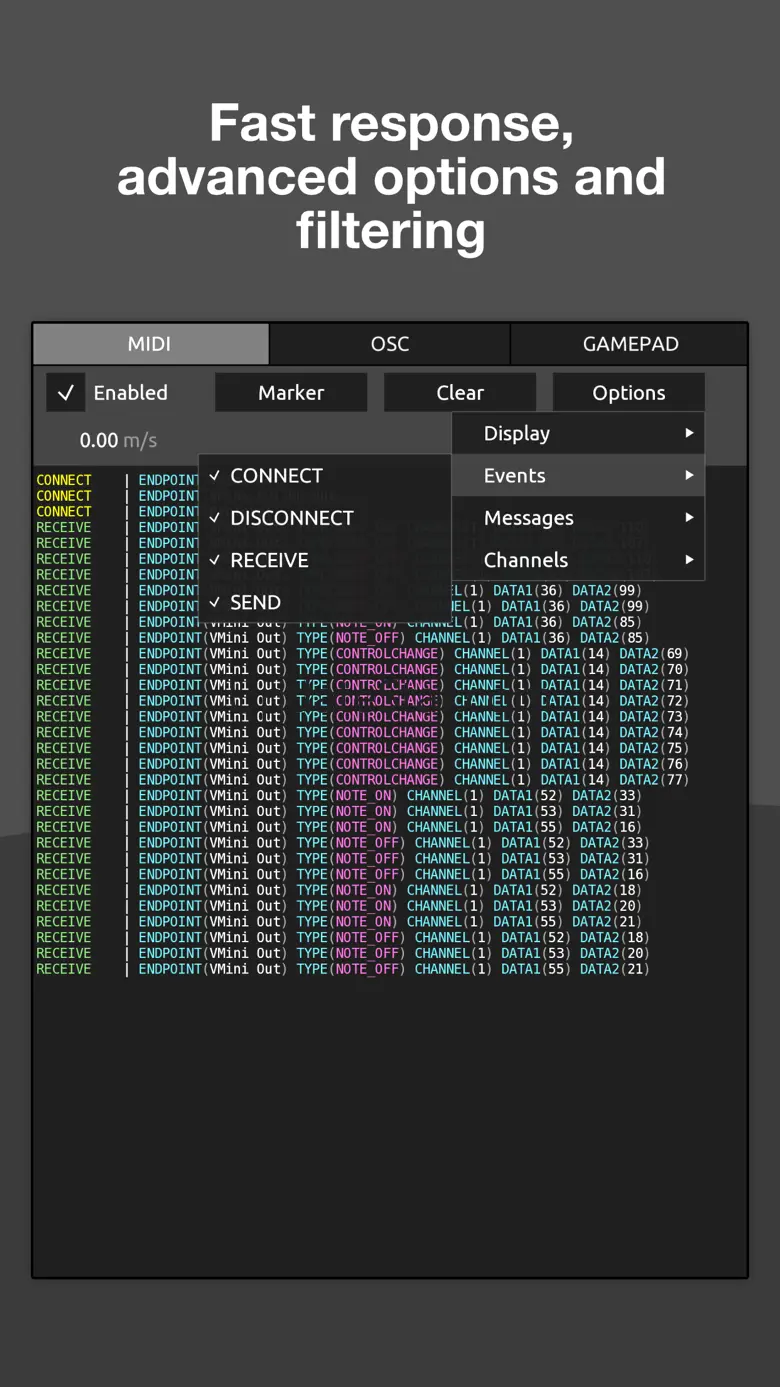Select log row with DATA2(69)
The height and width of the screenshot is (1387, 780).
pos(362,653)
